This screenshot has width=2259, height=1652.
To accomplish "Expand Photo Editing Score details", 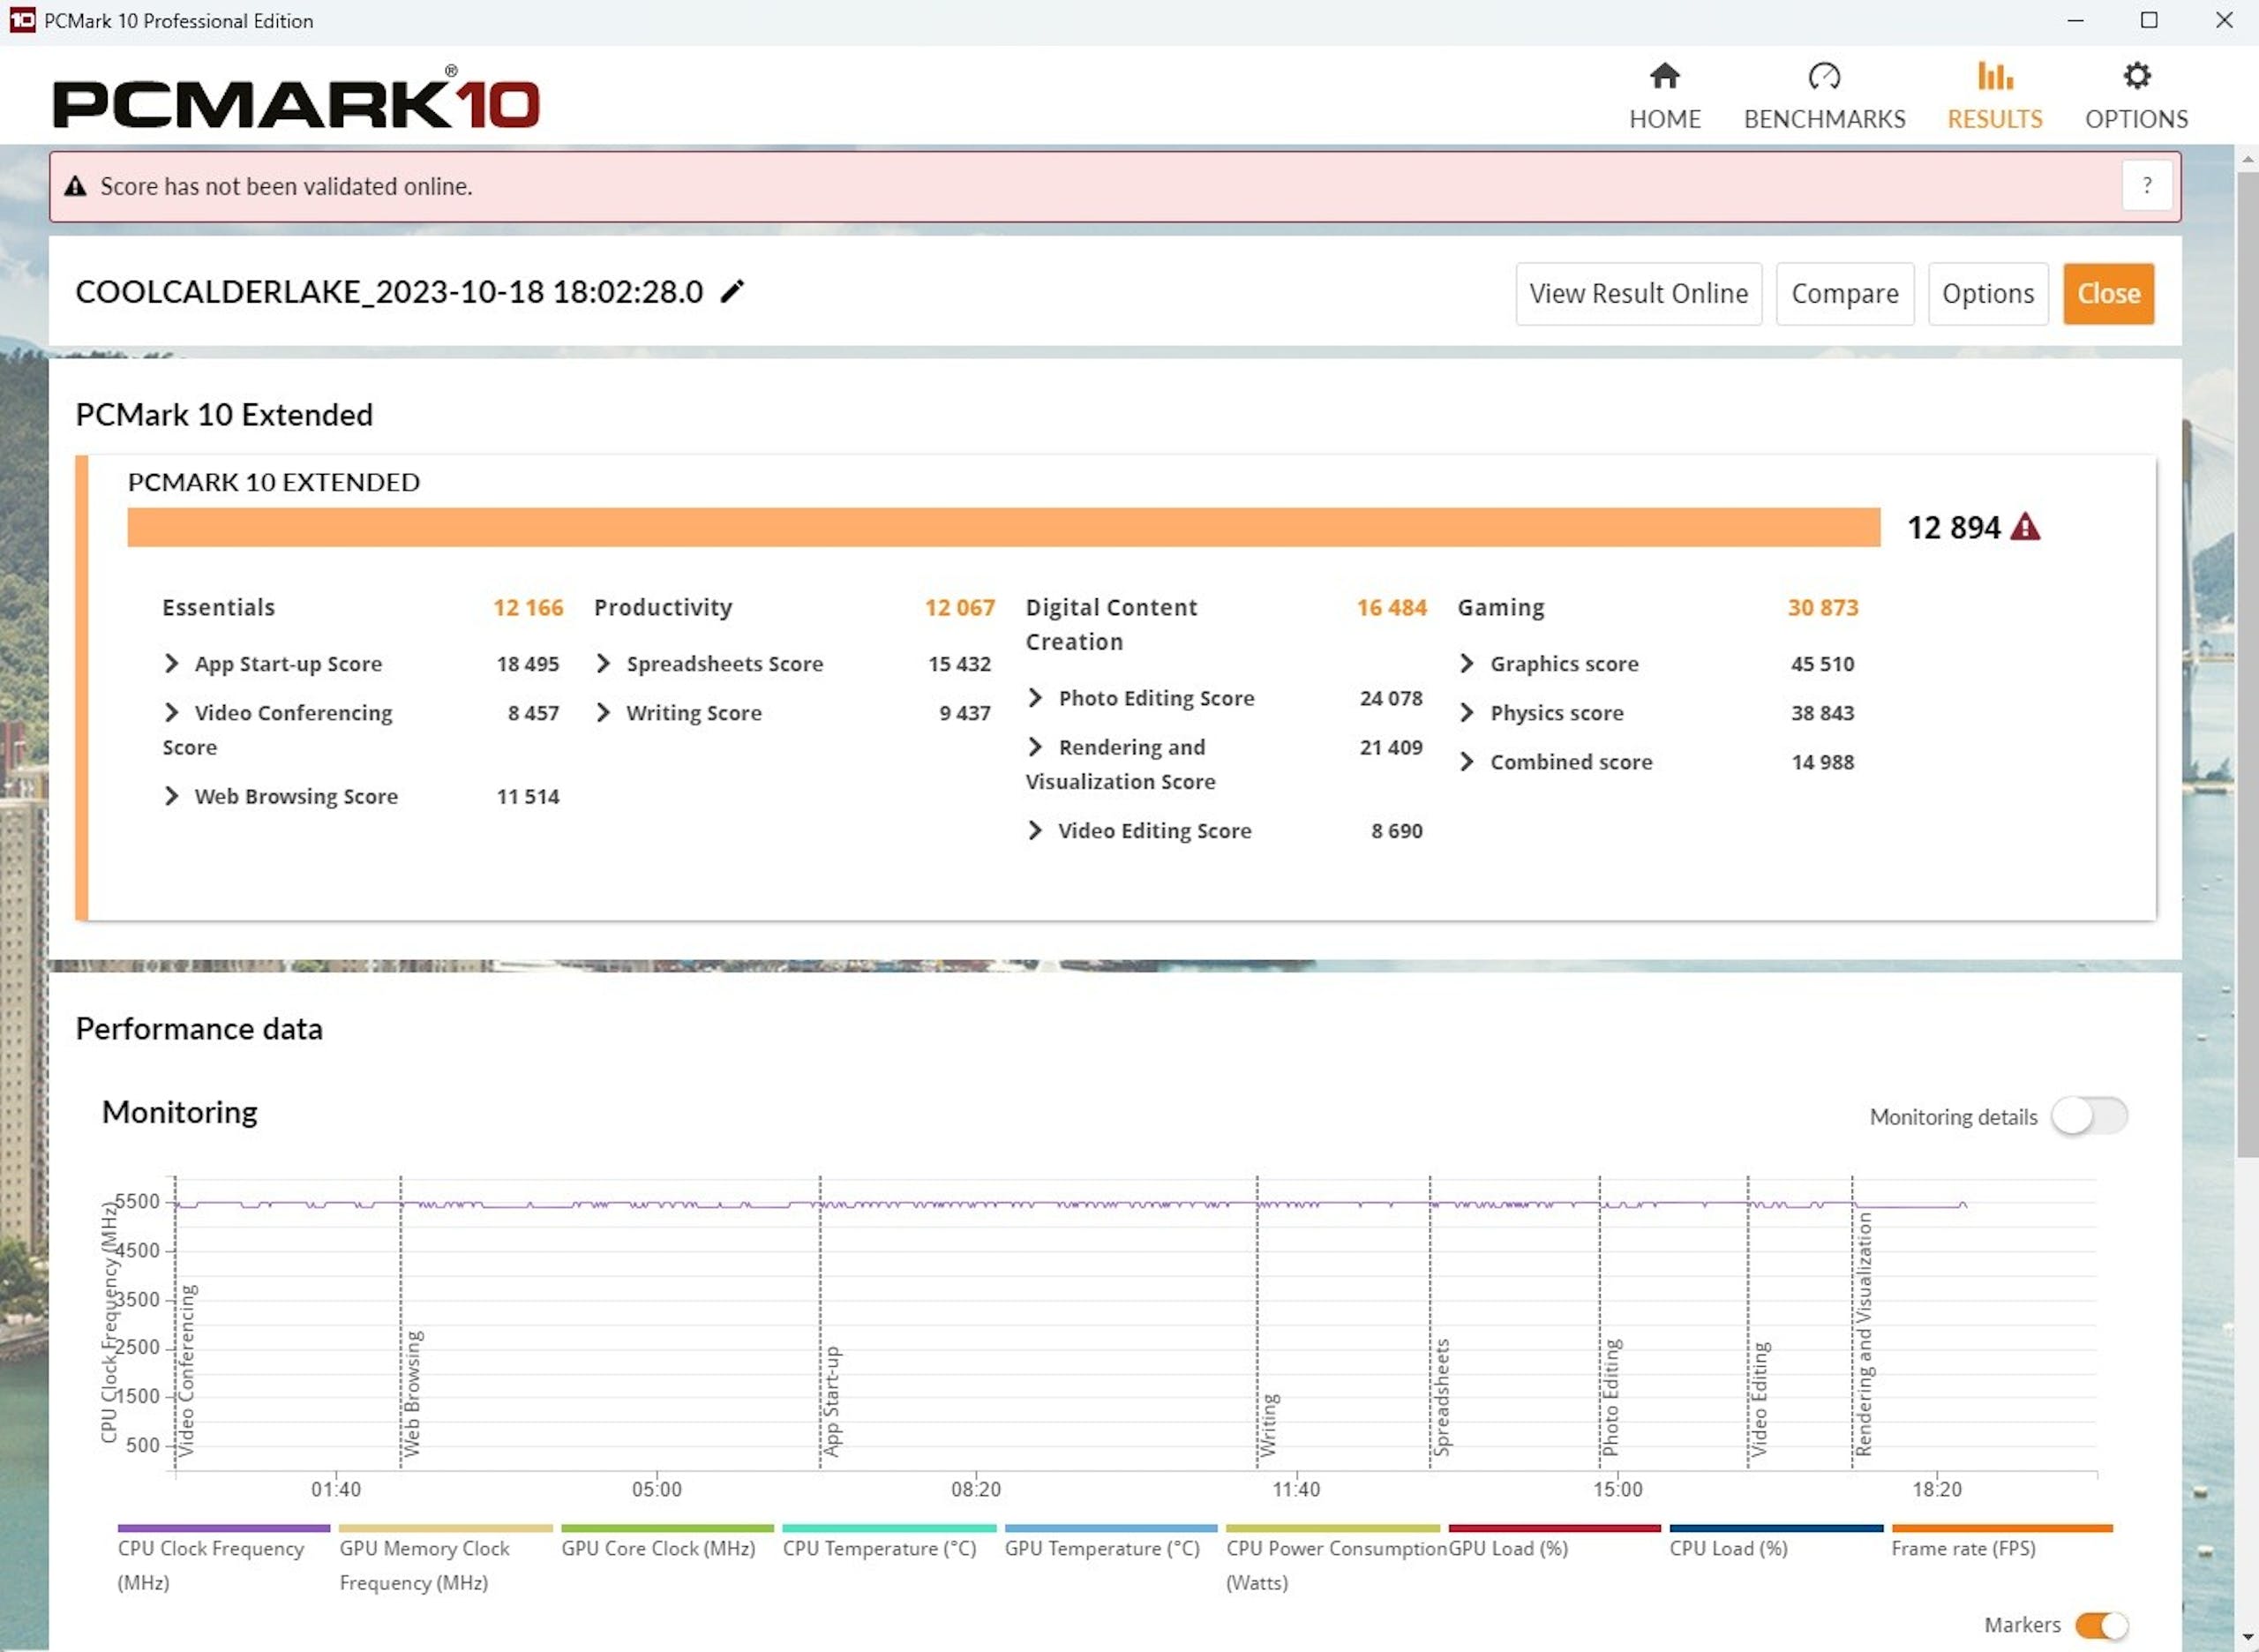I will 1035,698.
